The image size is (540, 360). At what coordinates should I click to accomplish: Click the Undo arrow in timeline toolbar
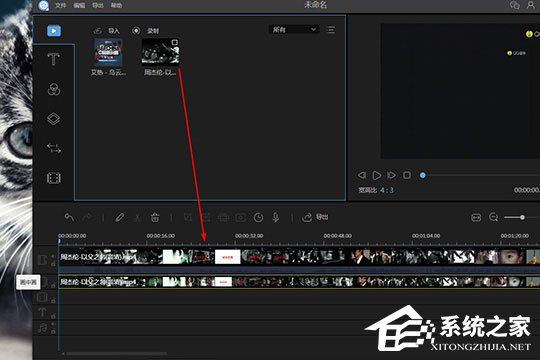coord(69,217)
